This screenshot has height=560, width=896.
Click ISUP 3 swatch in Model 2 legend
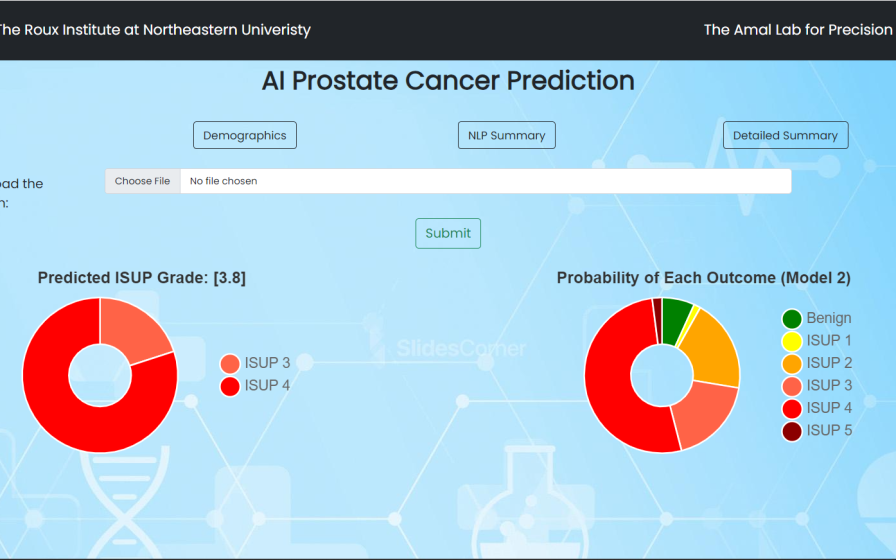point(792,386)
